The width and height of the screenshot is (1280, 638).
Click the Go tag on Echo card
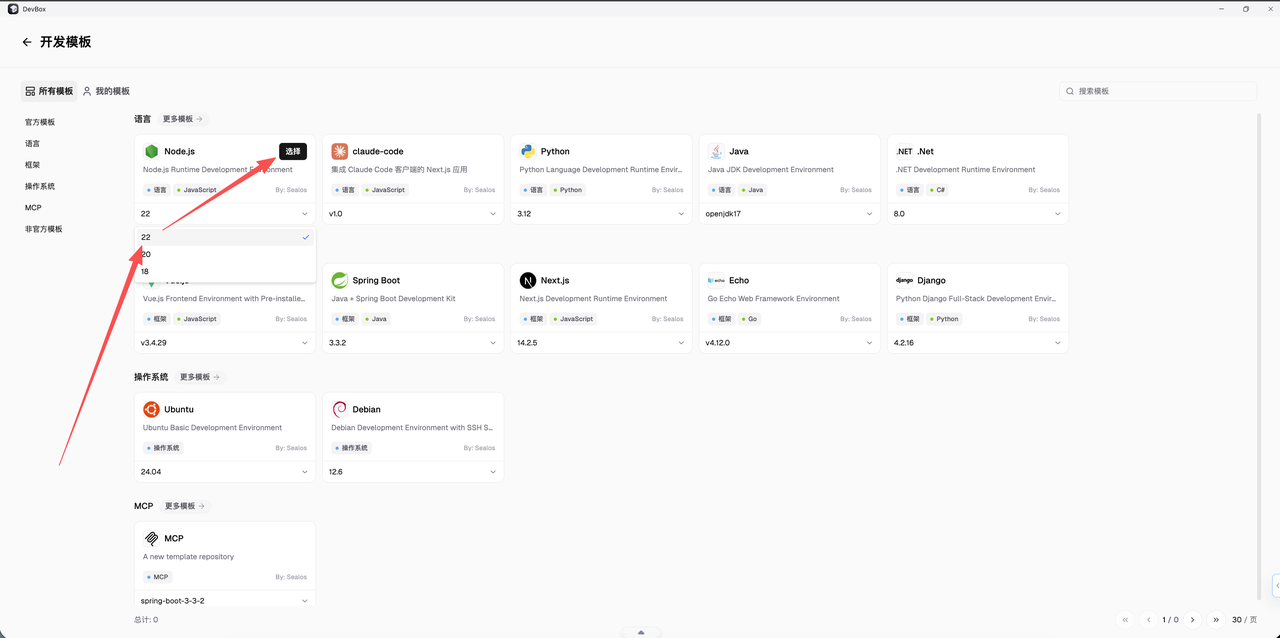tap(749, 319)
